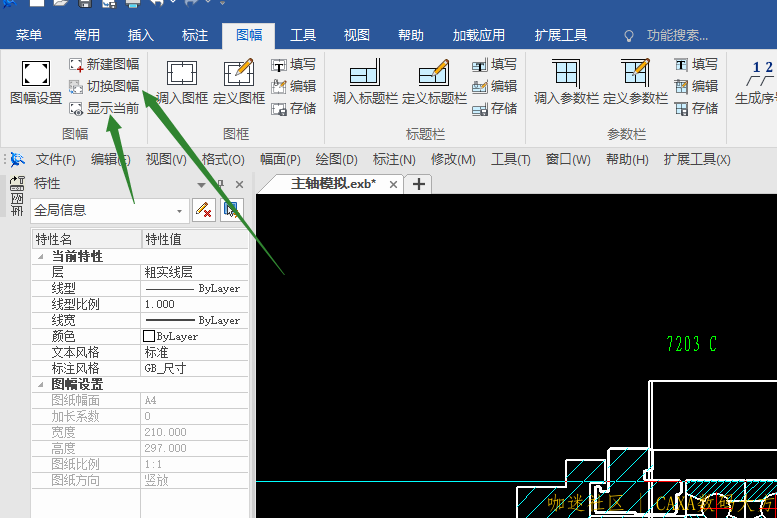
Task: Click 新建图幅 to create new sheet
Action: [x=104, y=64]
